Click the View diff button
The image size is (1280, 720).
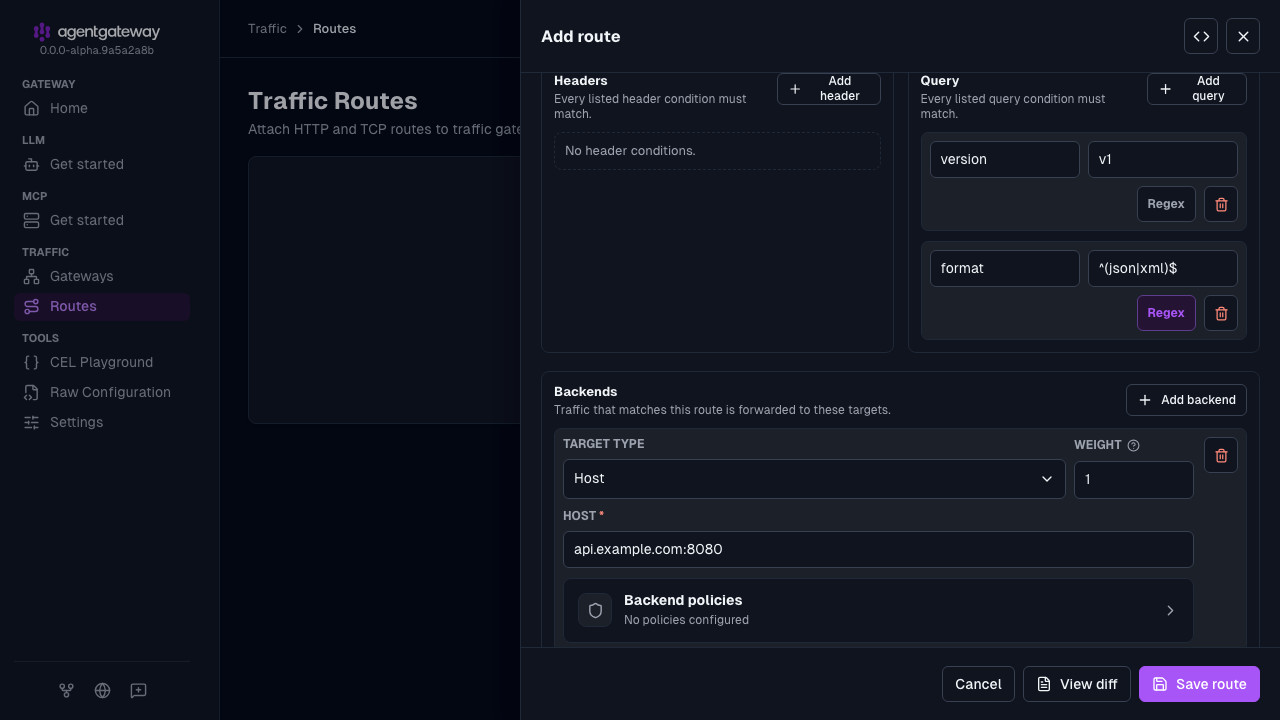[x=1077, y=684]
